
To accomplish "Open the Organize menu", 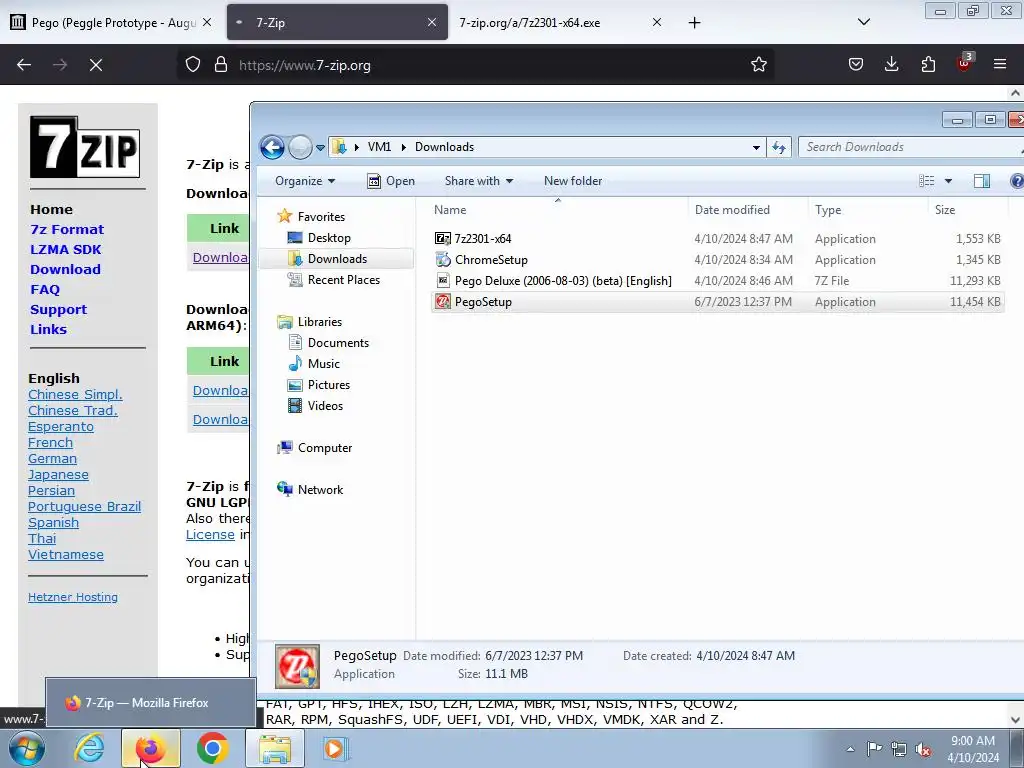I will click(x=305, y=181).
